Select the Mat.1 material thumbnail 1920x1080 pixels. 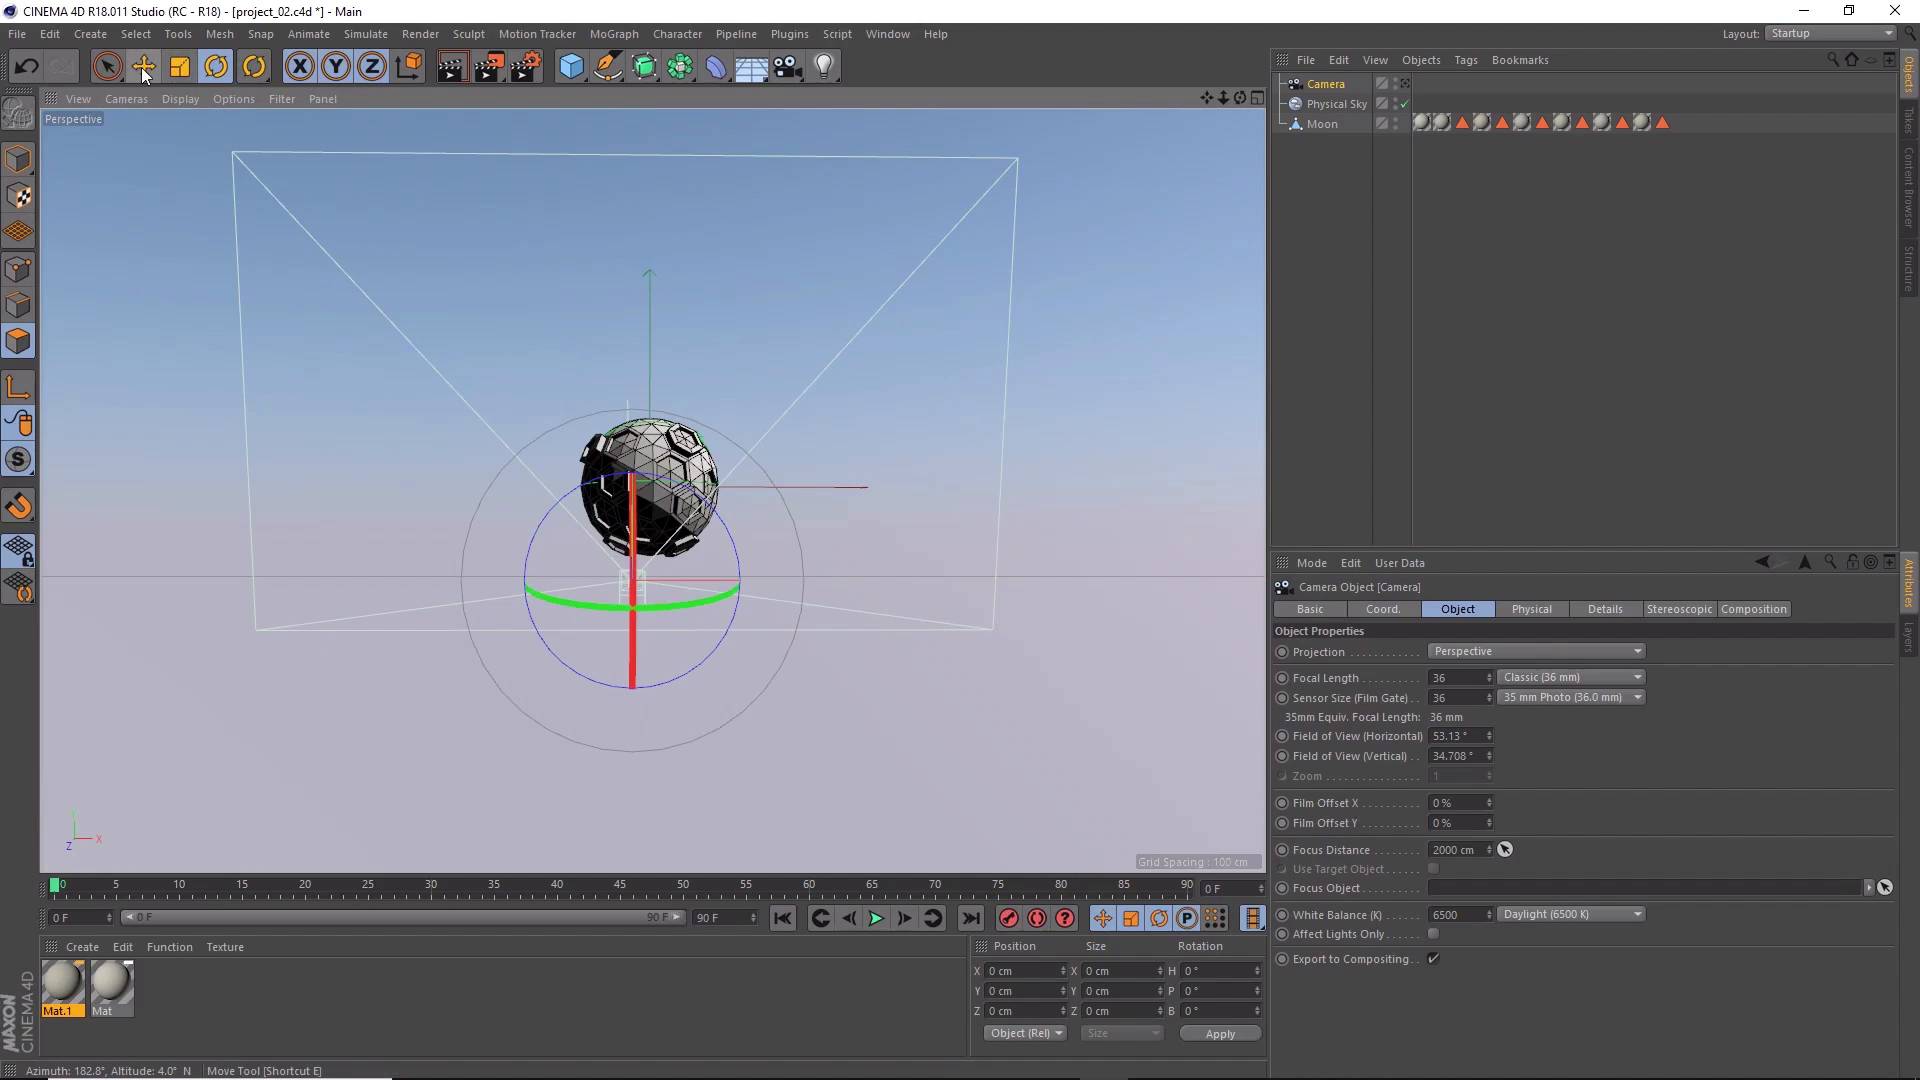[62, 982]
